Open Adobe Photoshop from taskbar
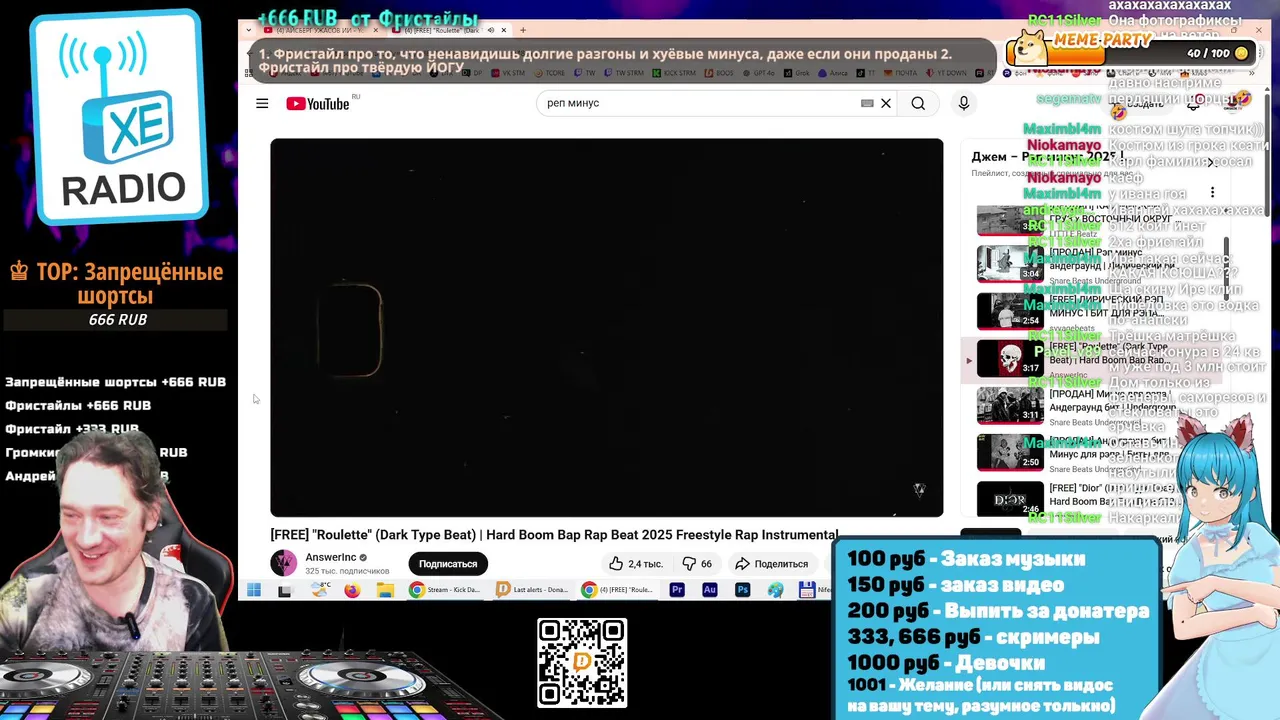Viewport: 1280px width, 720px height. (742, 590)
